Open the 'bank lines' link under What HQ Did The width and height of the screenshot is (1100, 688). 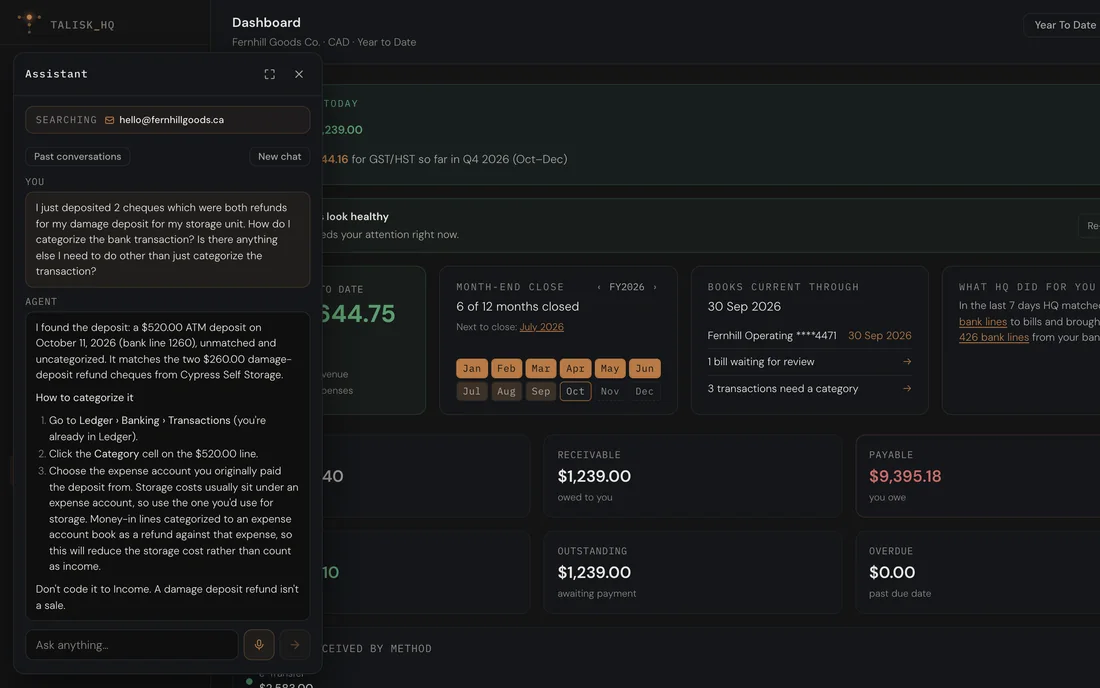pyautogui.click(x=983, y=322)
